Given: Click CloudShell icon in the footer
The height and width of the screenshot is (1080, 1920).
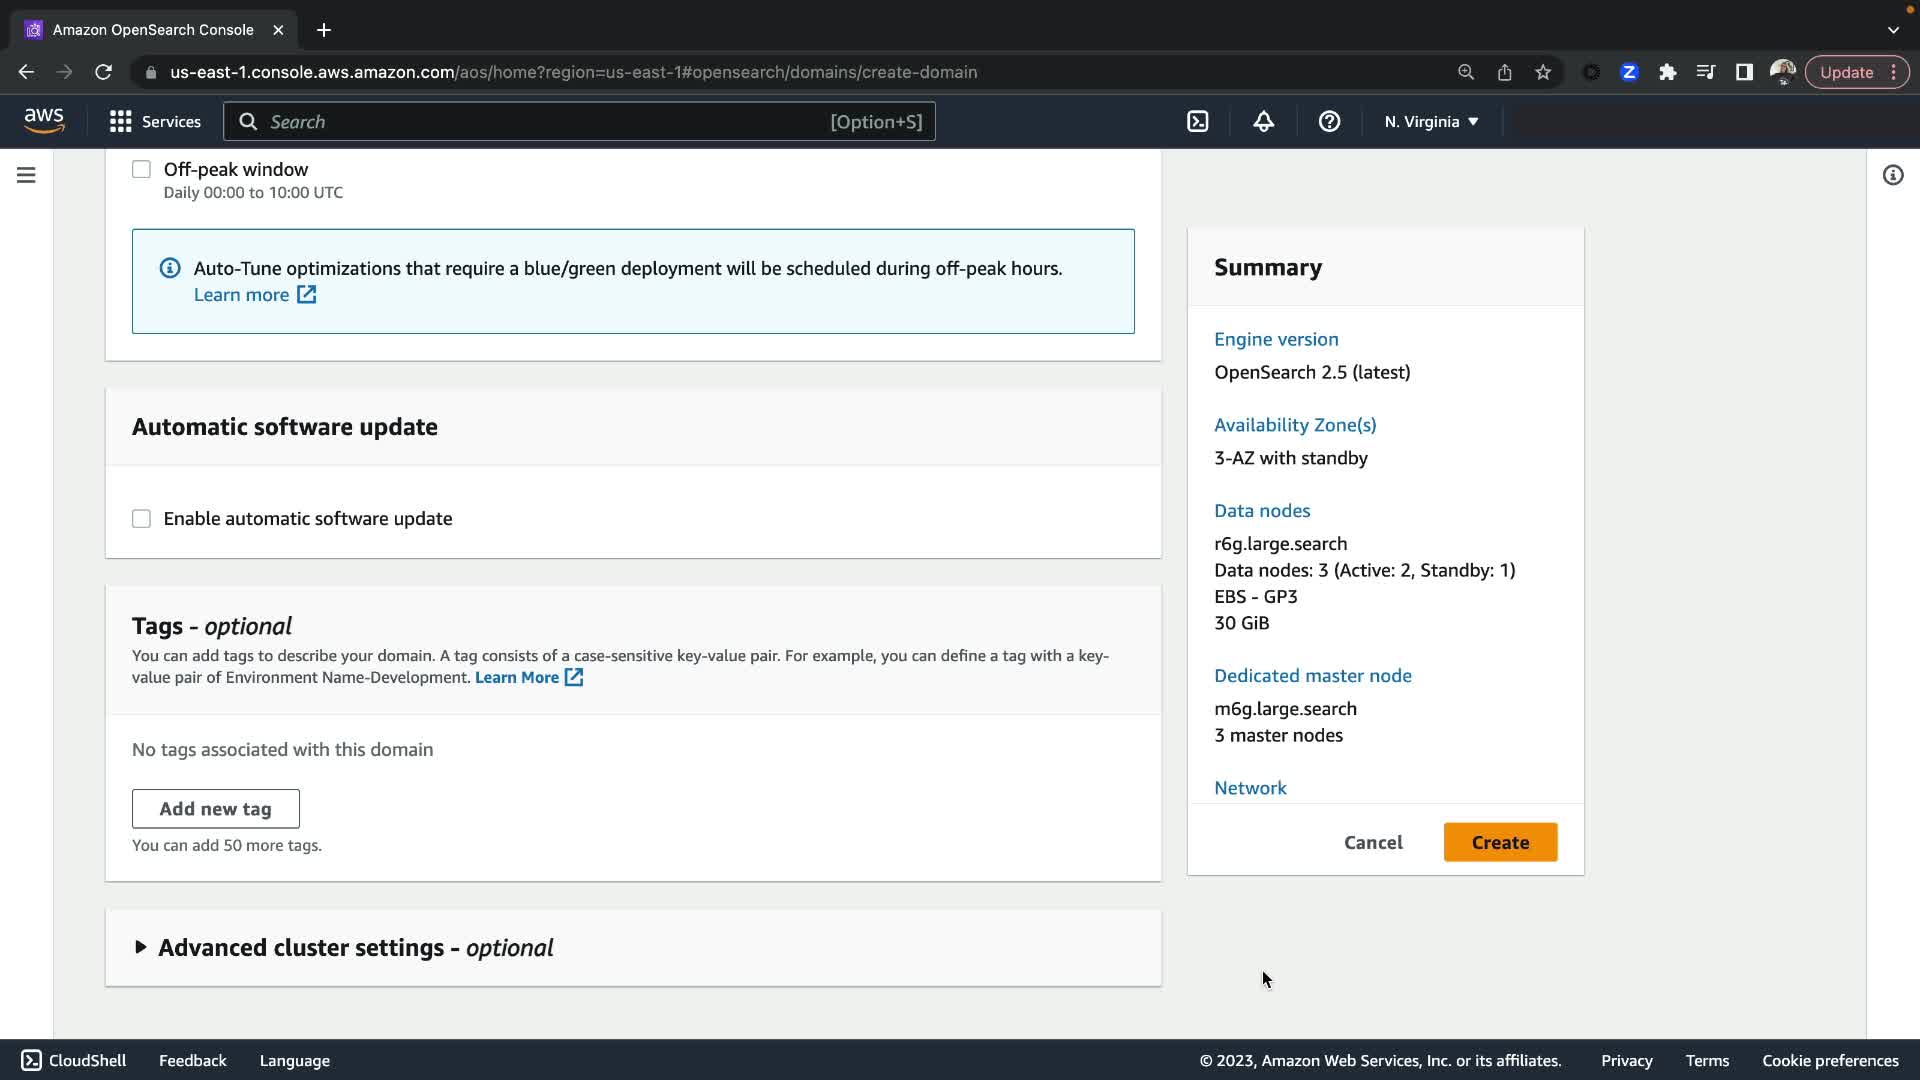Looking at the screenshot, I should (x=32, y=1060).
